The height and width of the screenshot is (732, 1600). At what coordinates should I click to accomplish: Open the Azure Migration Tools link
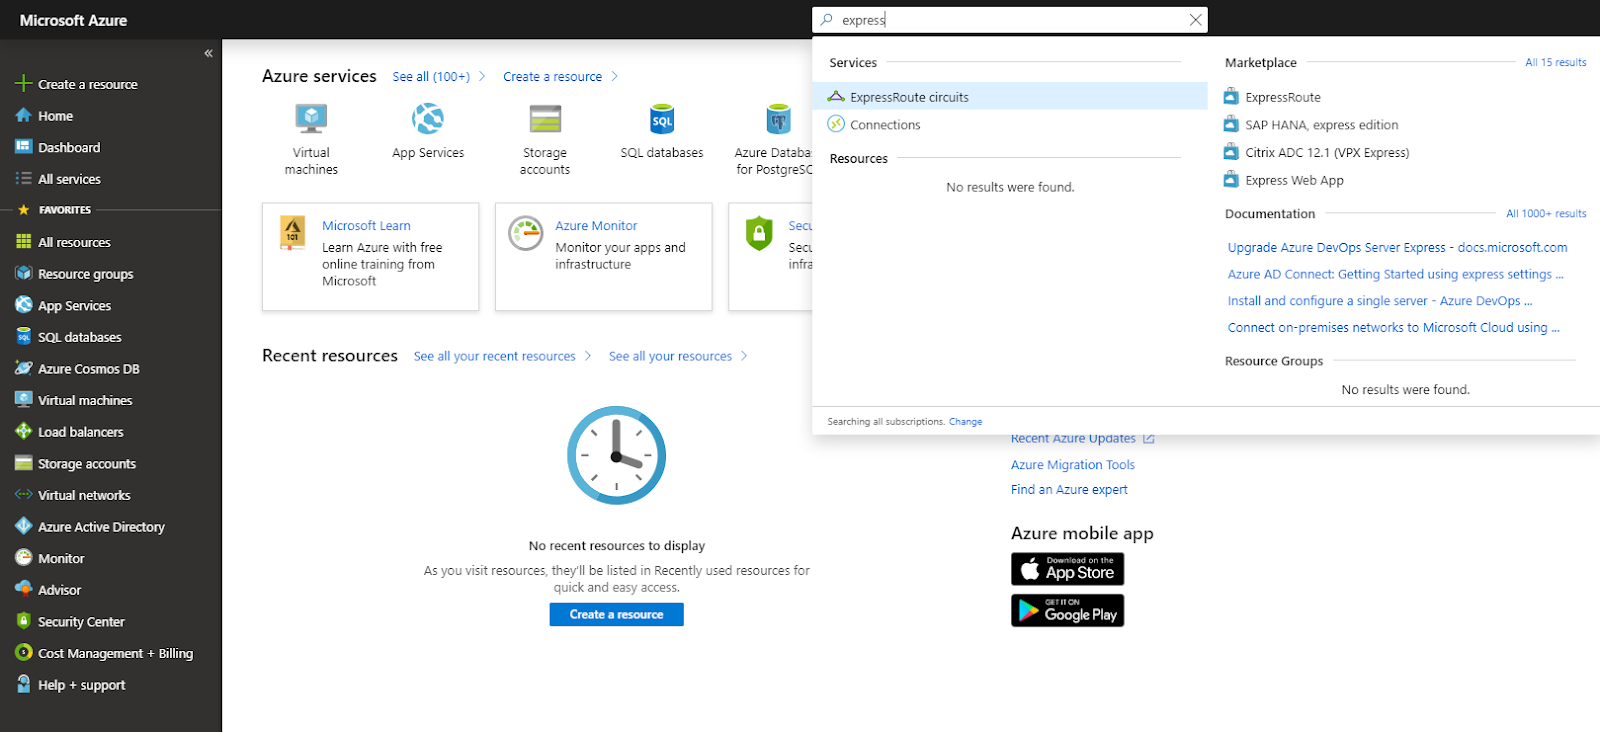[x=1072, y=465]
